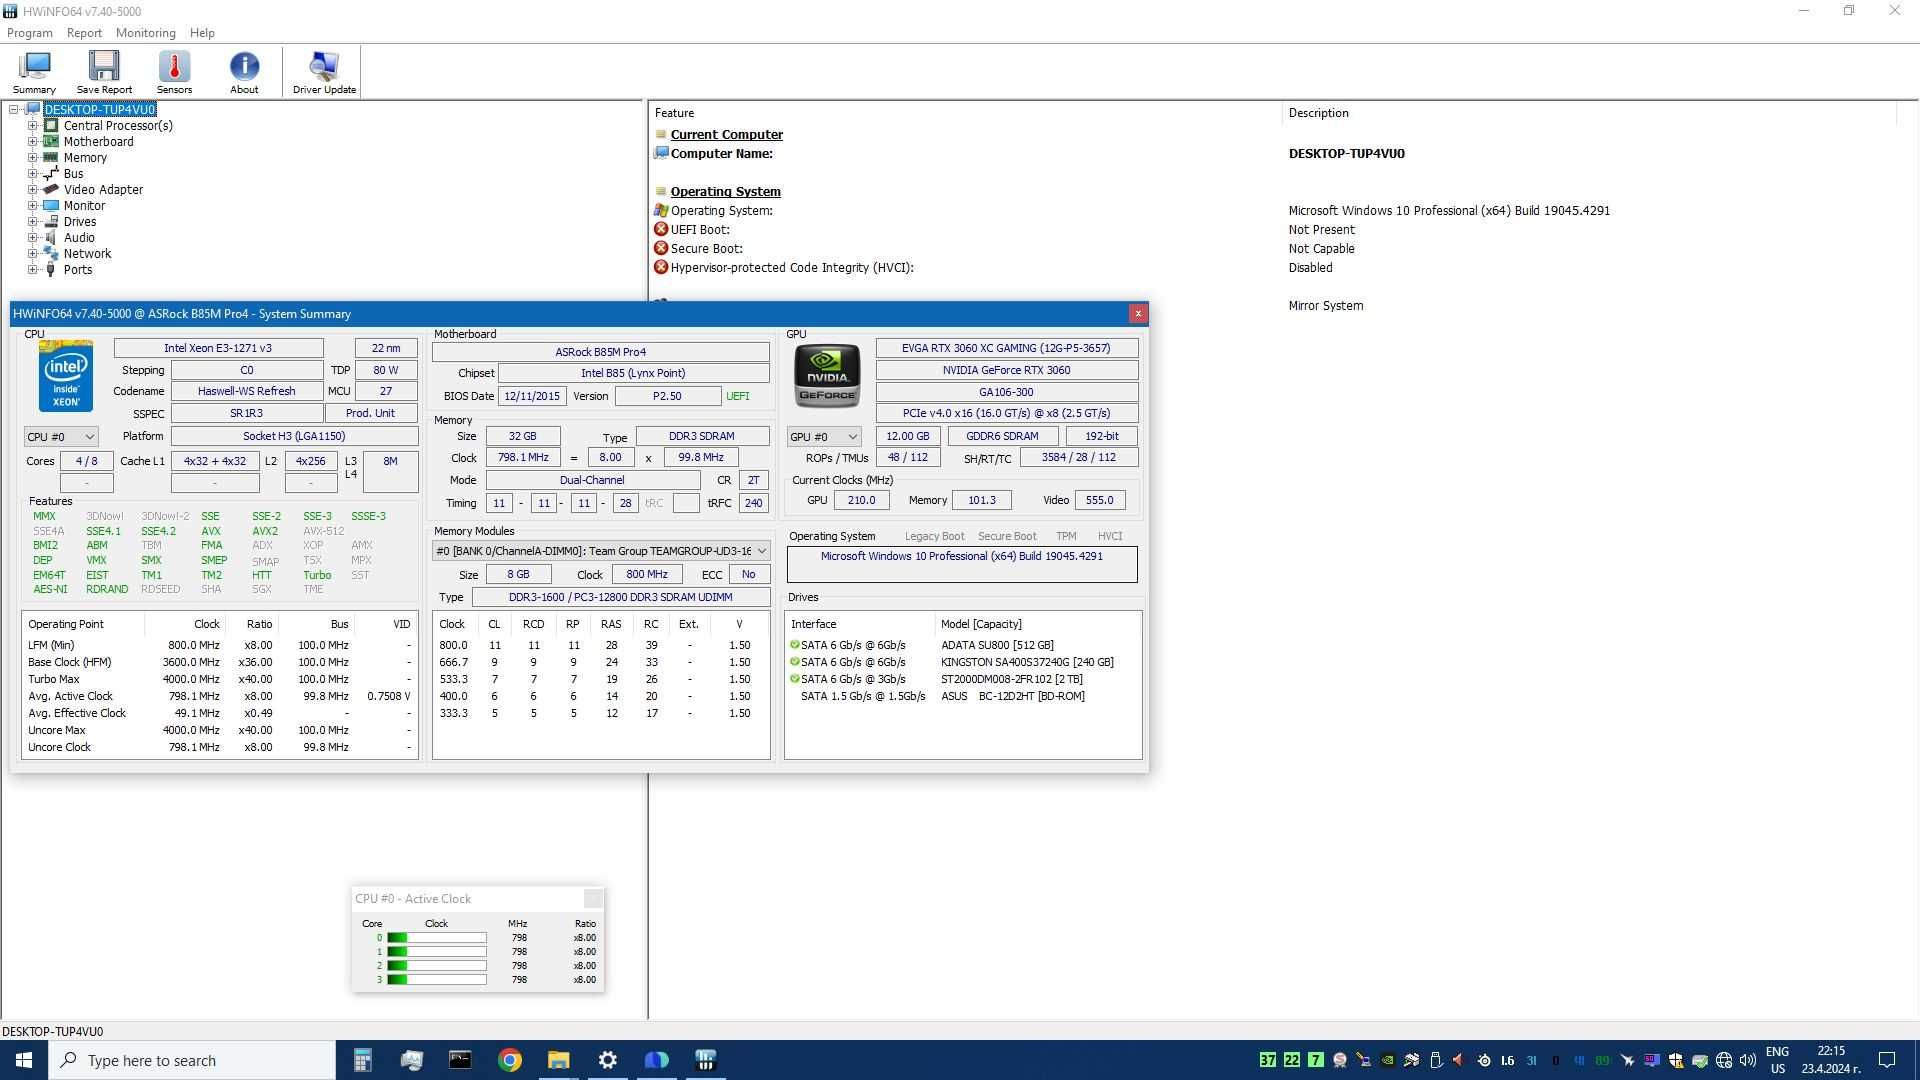This screenshot has height=1080, width=1920.
Task: Expand the Video Adapter tree node
Action: (x=32, y=190)
